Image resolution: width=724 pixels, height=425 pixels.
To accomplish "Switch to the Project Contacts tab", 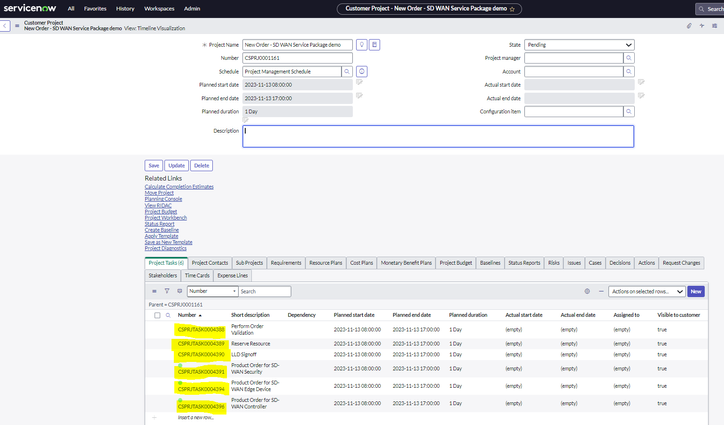I will 210,263.
